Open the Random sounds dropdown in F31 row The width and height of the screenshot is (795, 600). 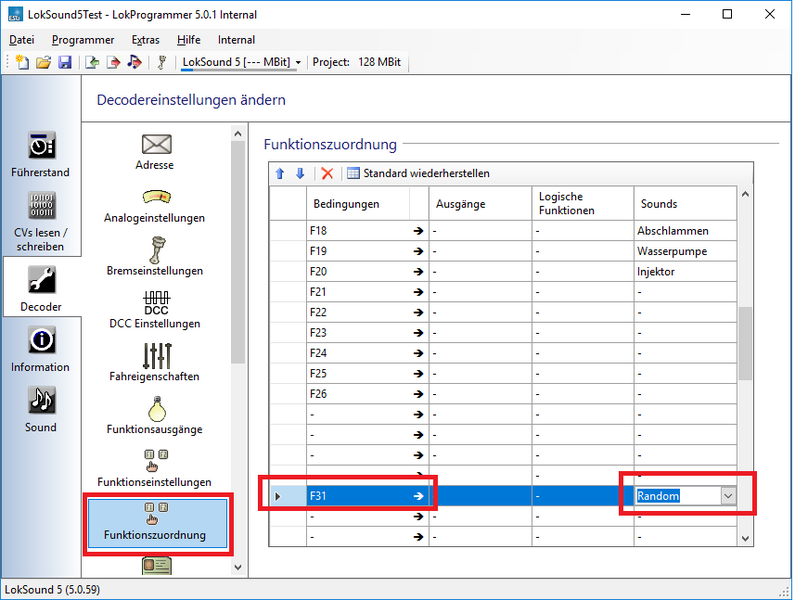tap(728, 496)
